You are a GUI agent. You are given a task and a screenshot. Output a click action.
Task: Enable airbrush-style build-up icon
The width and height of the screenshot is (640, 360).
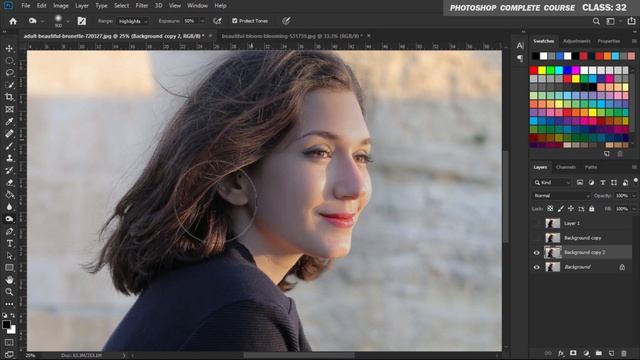[x=217, y=21]
